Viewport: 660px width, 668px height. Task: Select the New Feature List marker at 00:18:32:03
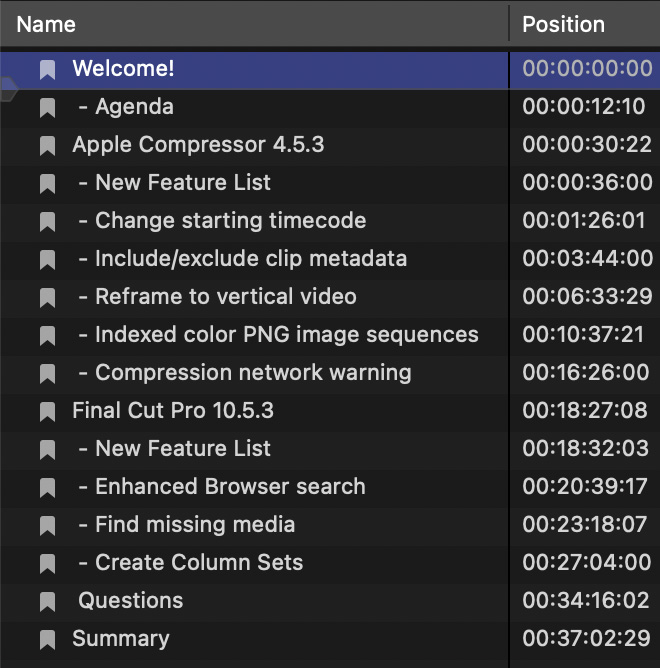[x=174, y=449]
